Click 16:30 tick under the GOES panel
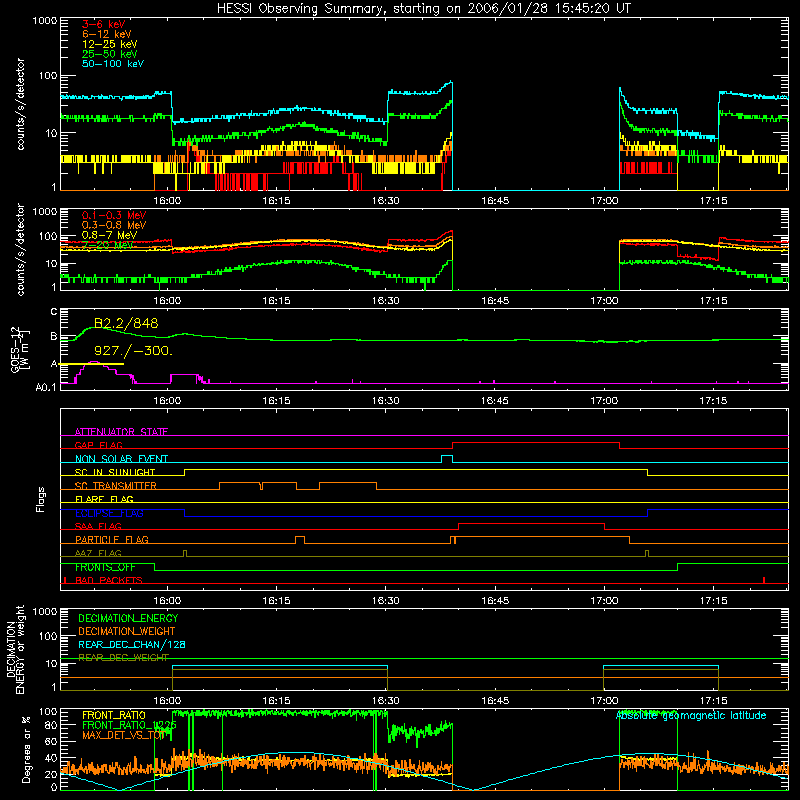 click(x=386, y=401)
